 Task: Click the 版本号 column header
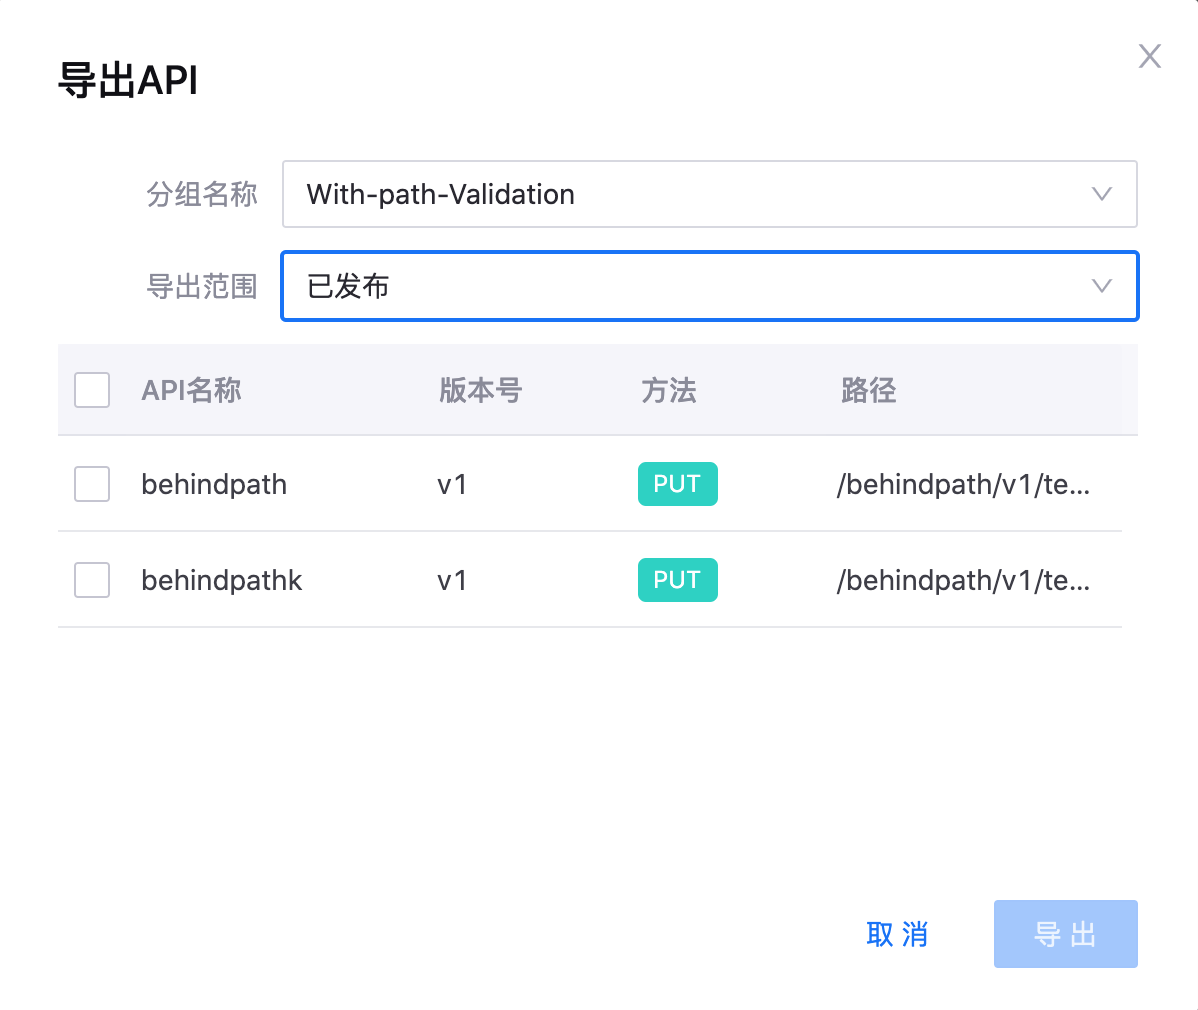point(480,390)
